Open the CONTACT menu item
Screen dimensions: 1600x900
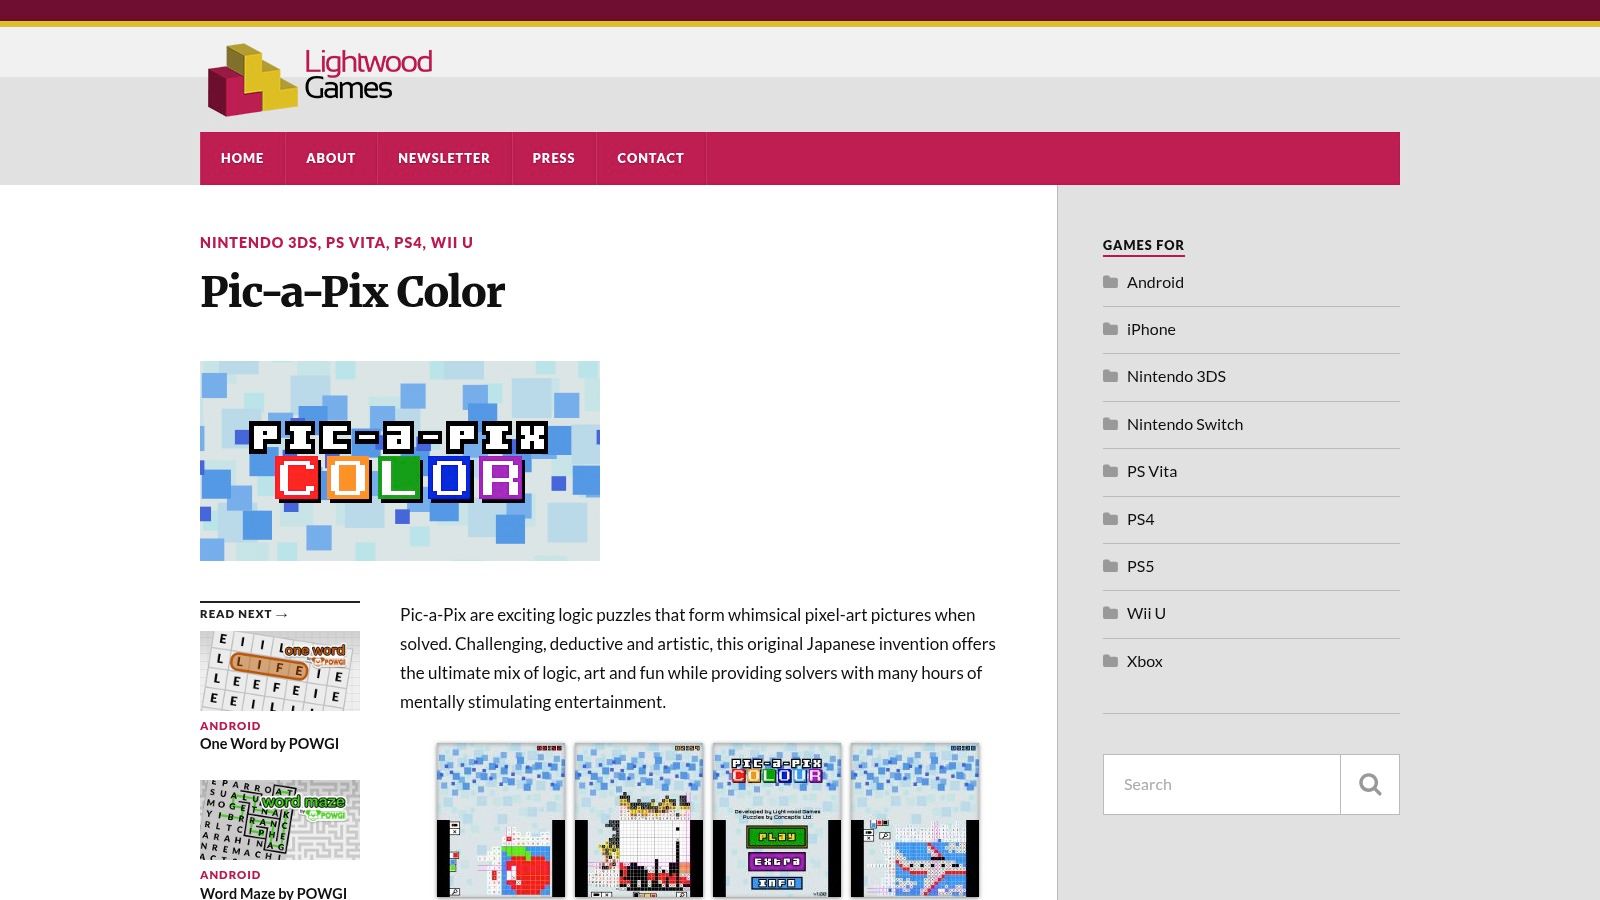(x=650, y=158)
